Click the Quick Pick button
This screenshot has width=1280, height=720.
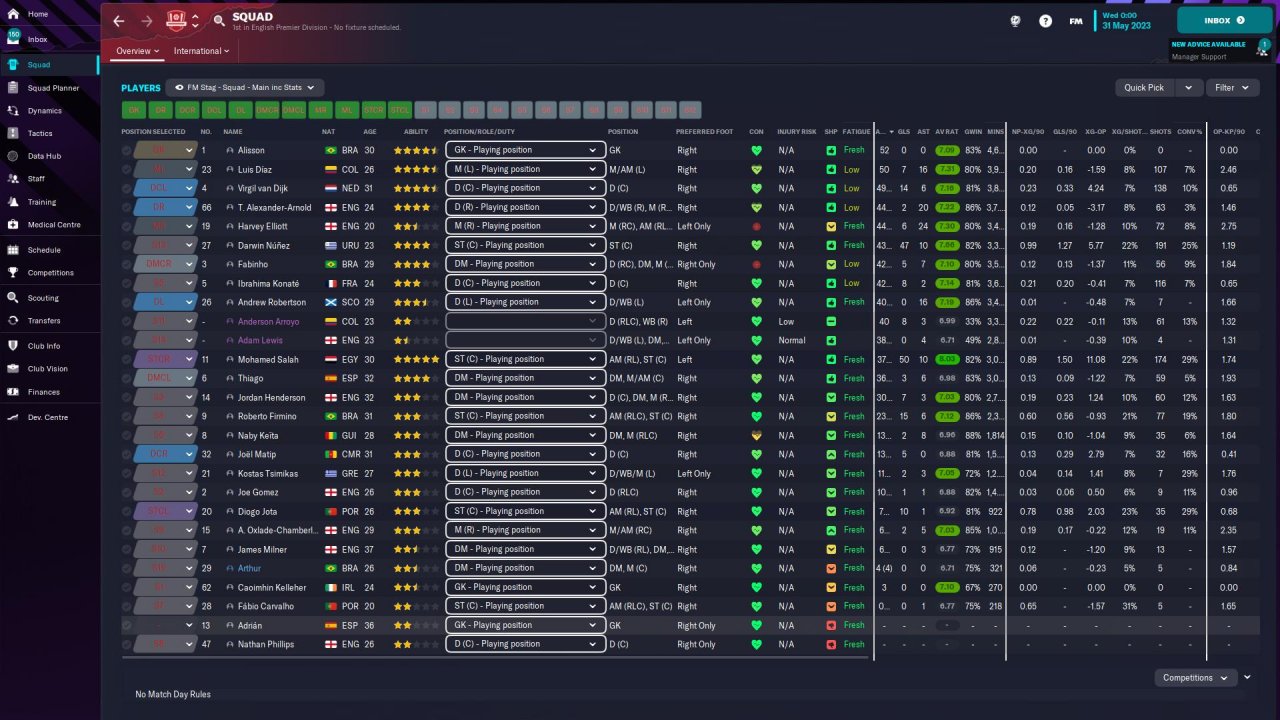(1145, 88)
